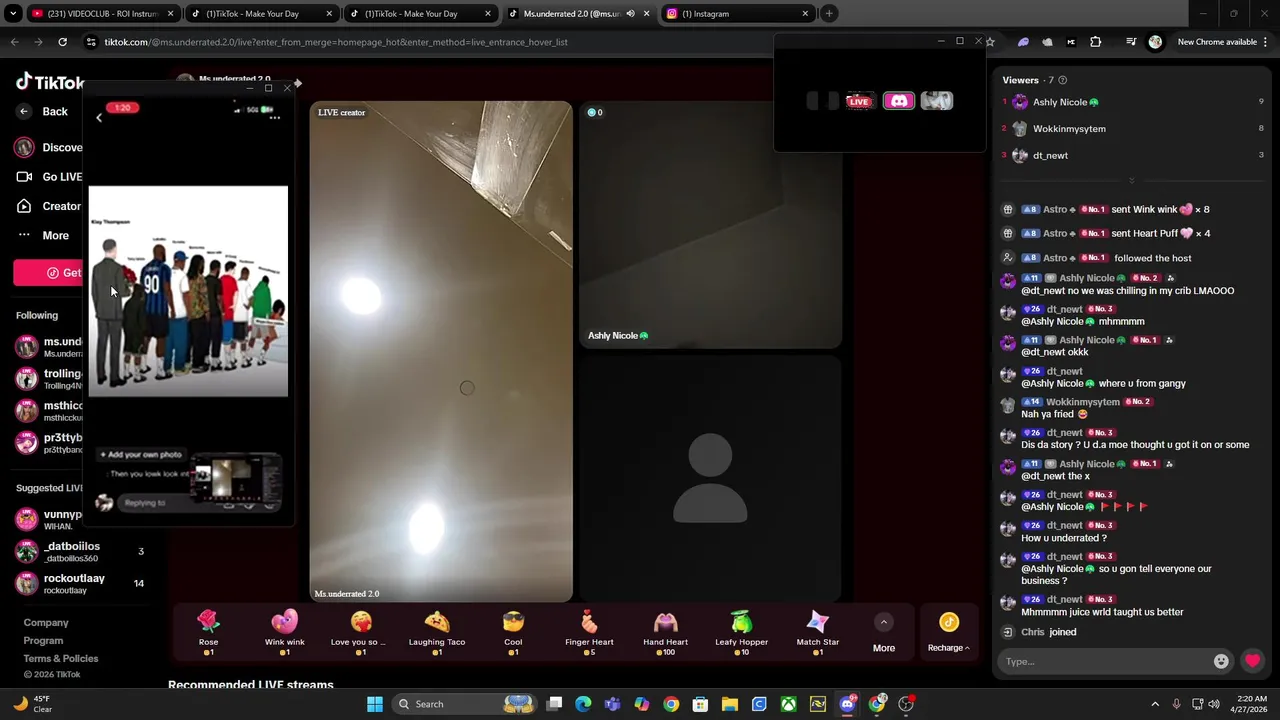Open File Explorer from taskbar
The image size is (1280, 720).
730,704
